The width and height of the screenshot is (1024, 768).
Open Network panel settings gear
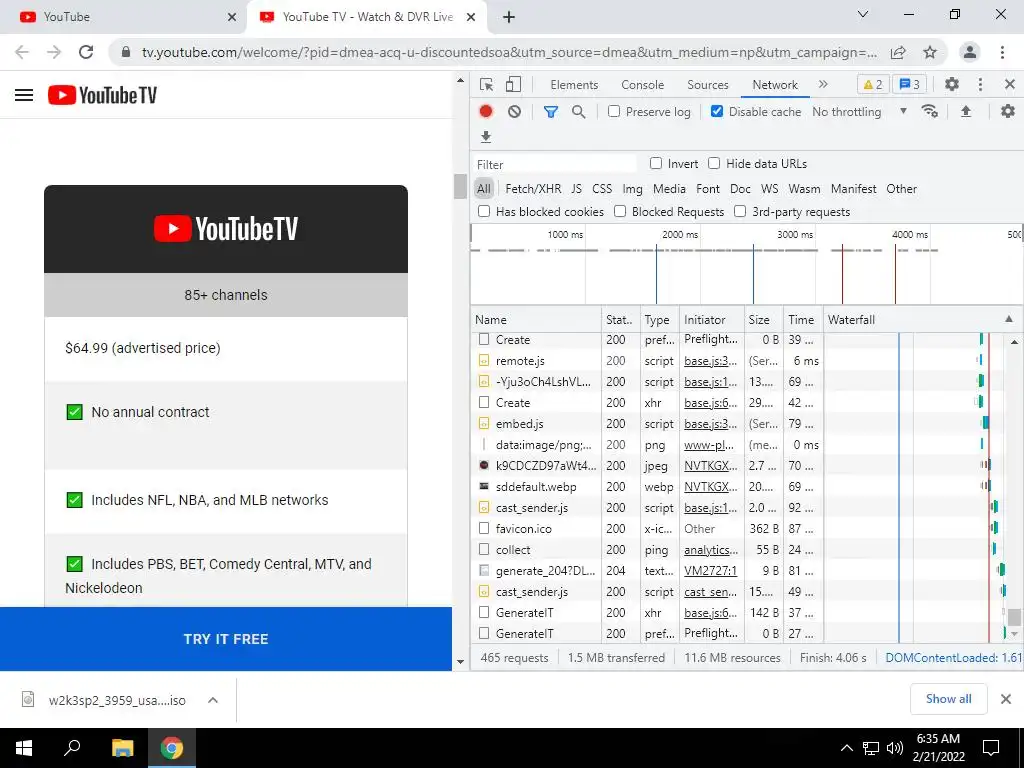[x=1008, y=111]
